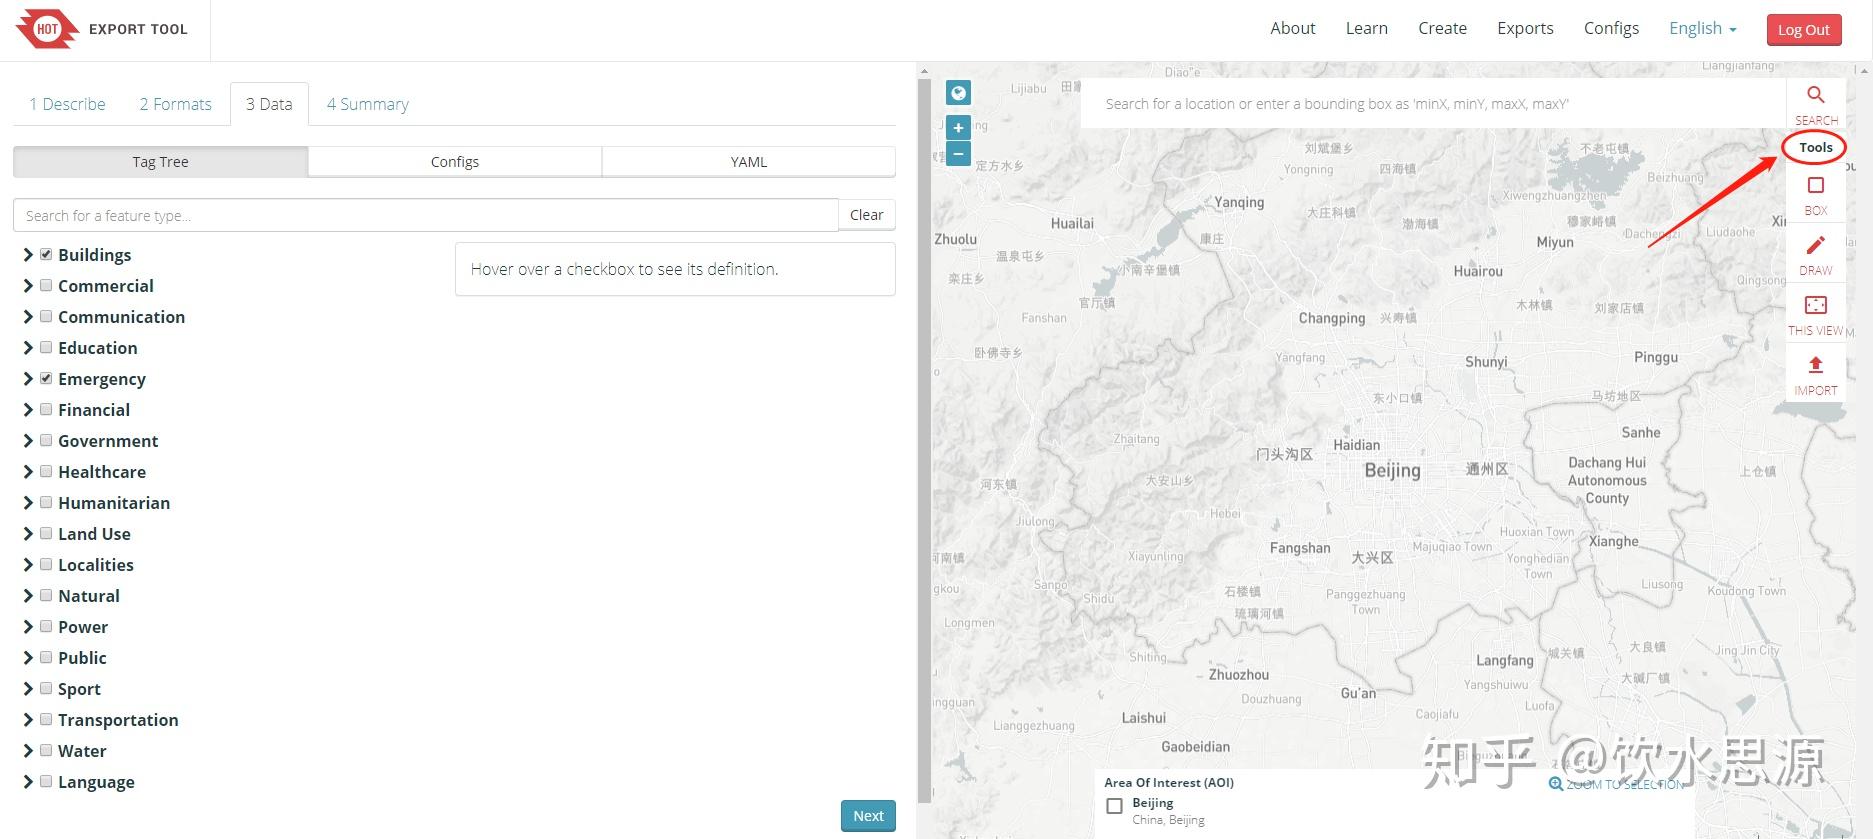Zoom out on the map
1873x839 pixels.
pos(958,153)
